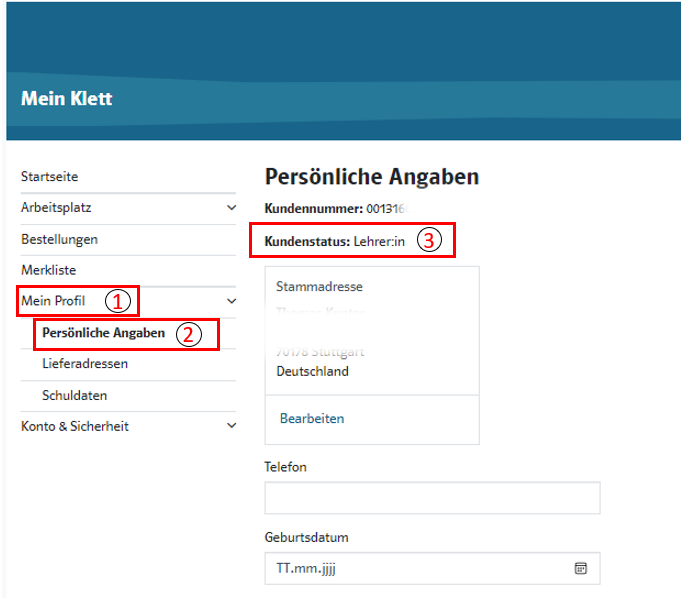This screenshot has height=601, width=681.
Task: Click the circled number 2 annotation
Action: [x=189, y=334]
